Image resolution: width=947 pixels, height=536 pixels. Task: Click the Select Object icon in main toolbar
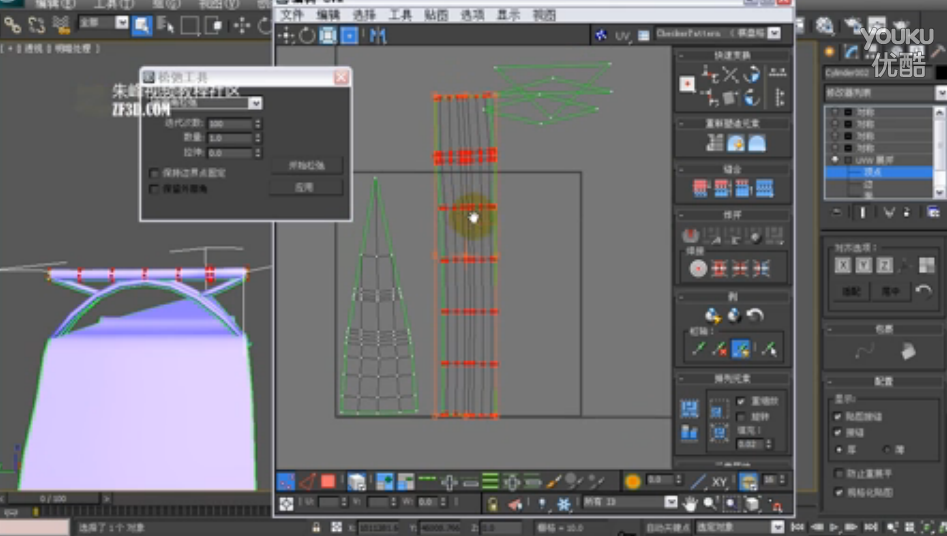pos(141,25)
